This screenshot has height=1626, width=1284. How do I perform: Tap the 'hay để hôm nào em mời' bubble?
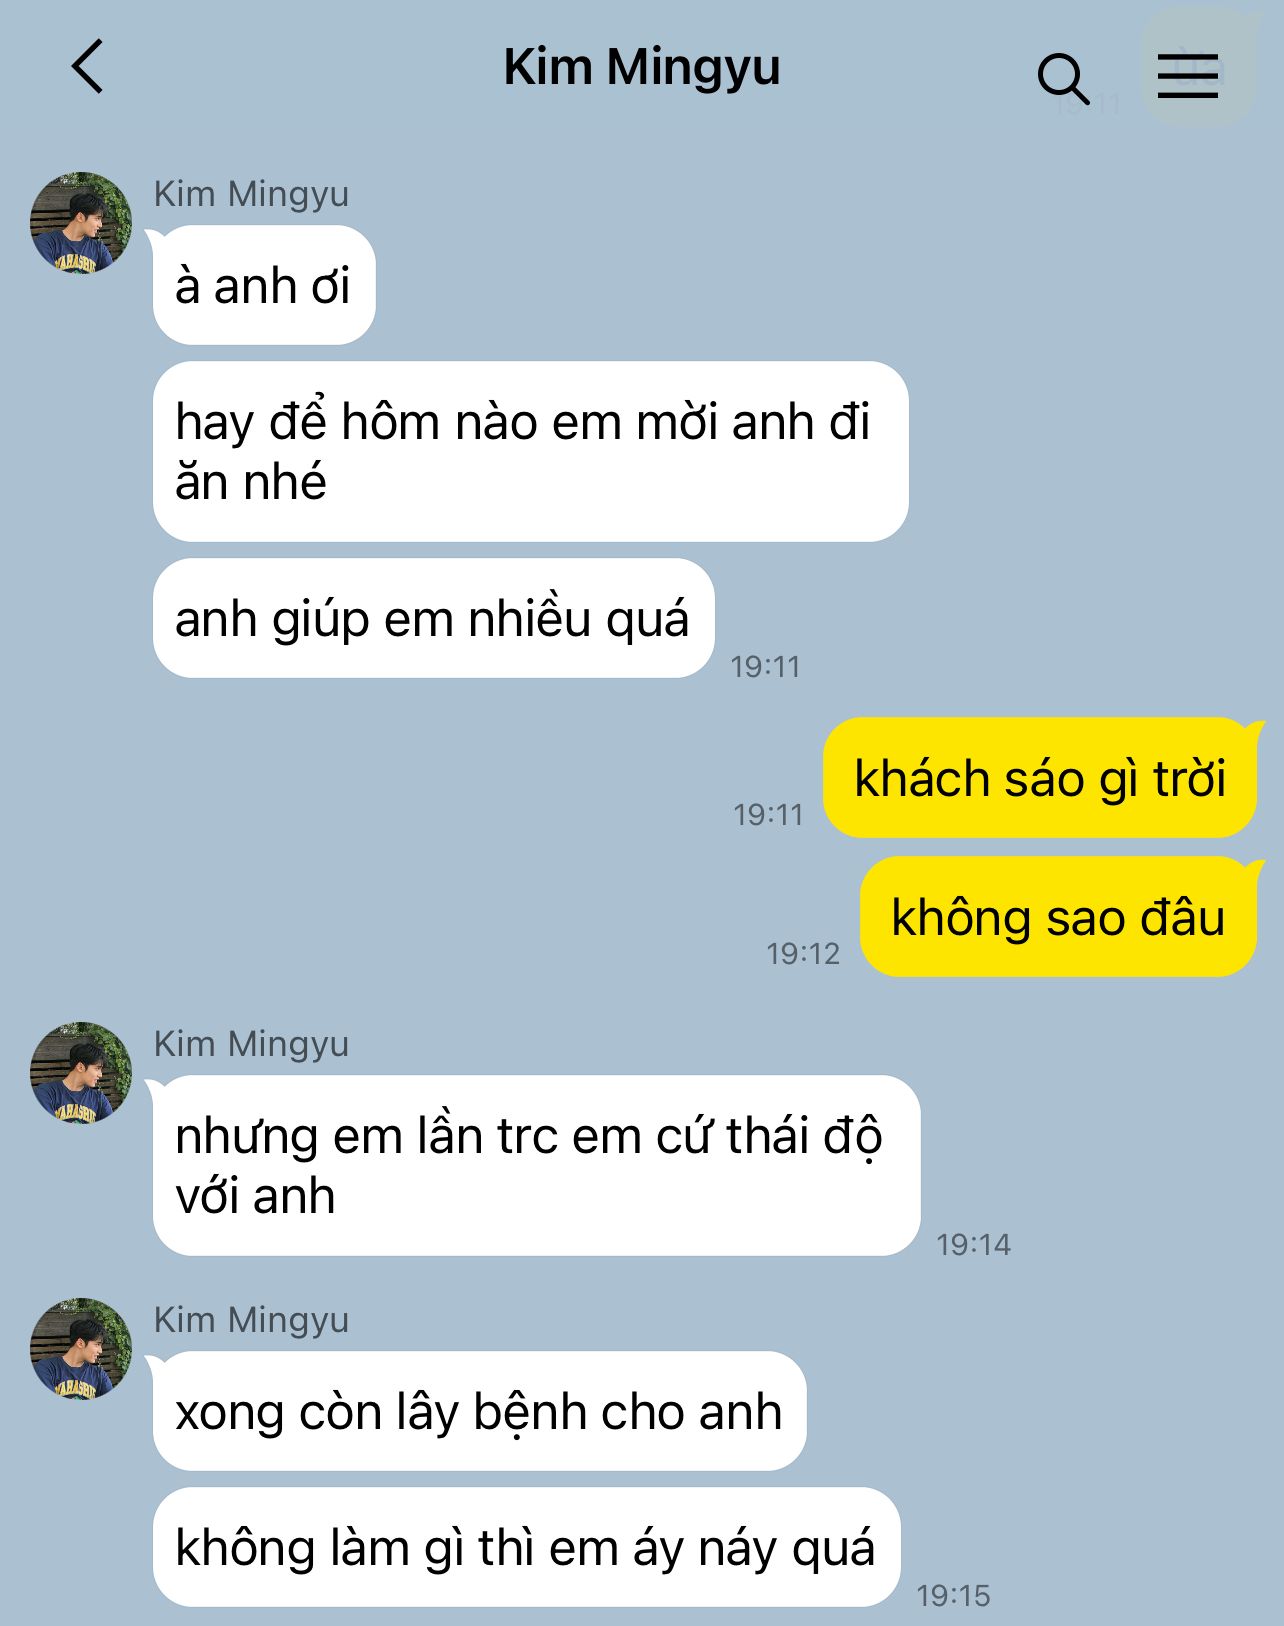530,452
